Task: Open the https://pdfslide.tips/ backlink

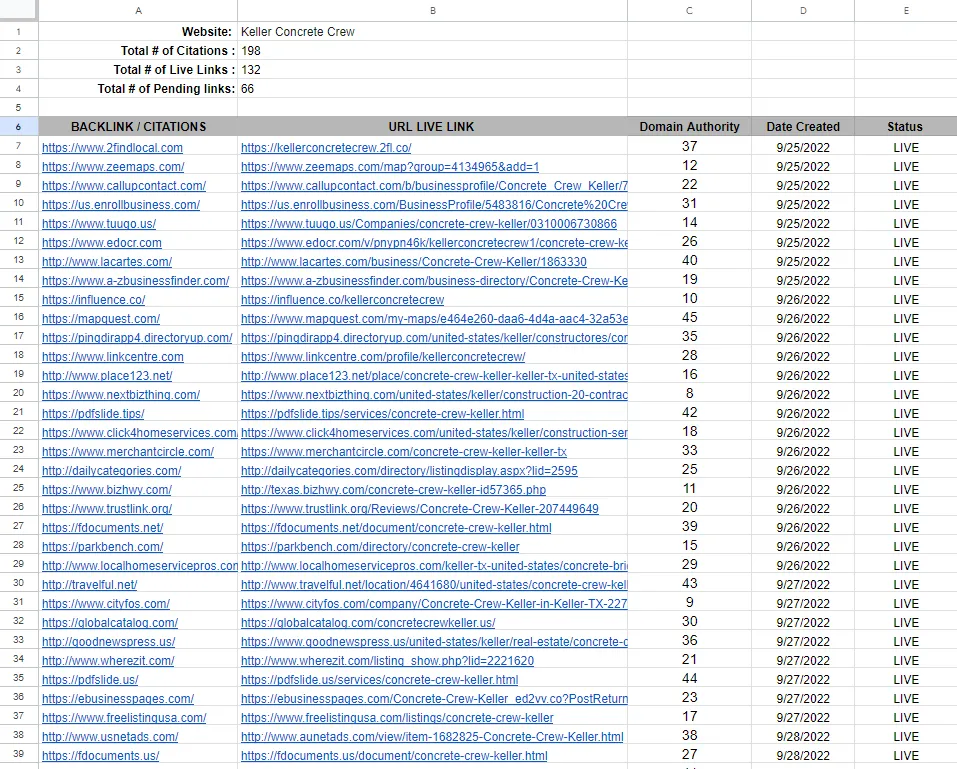Action: 93,414
